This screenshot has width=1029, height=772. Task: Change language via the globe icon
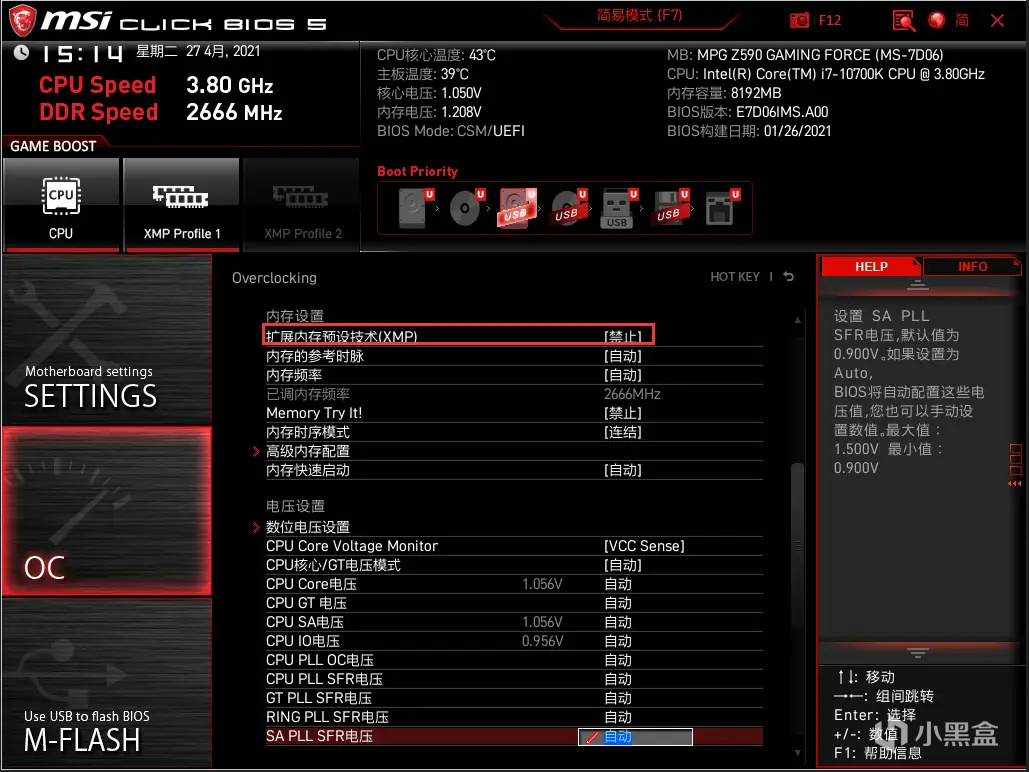[936, 20]
